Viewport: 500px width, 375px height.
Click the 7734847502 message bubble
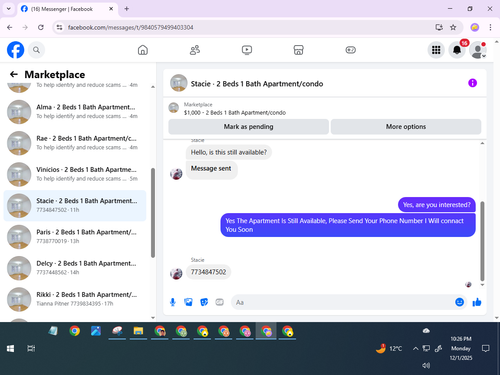[208, 272]
